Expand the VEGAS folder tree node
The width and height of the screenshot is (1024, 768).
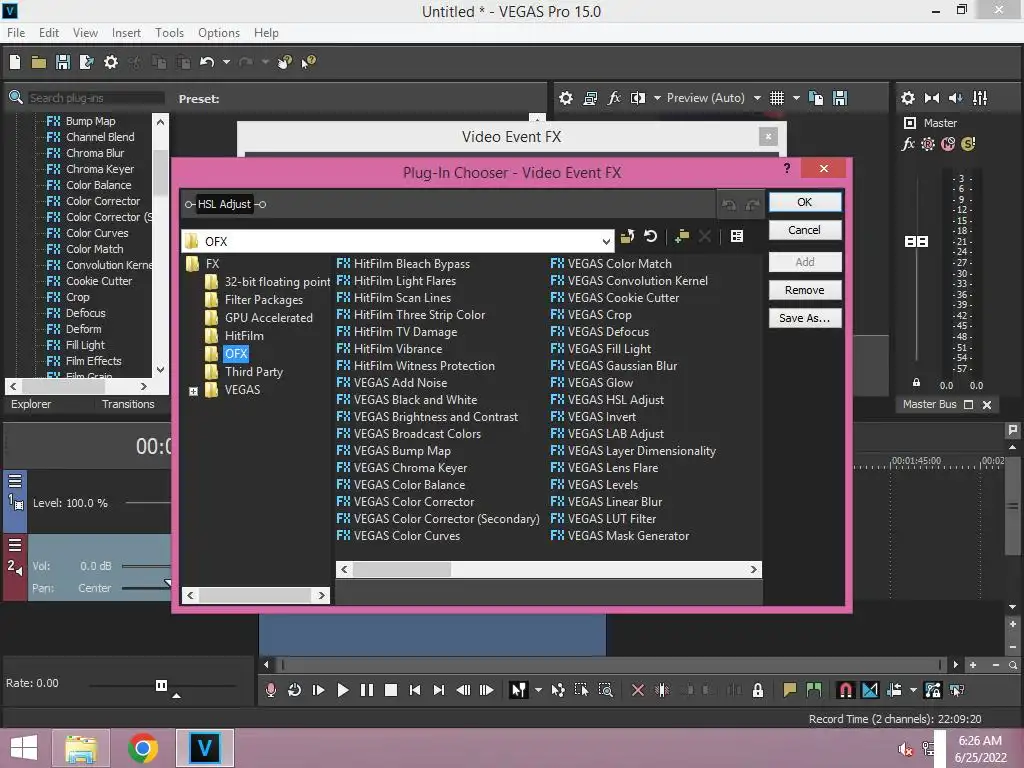point(193,391)
